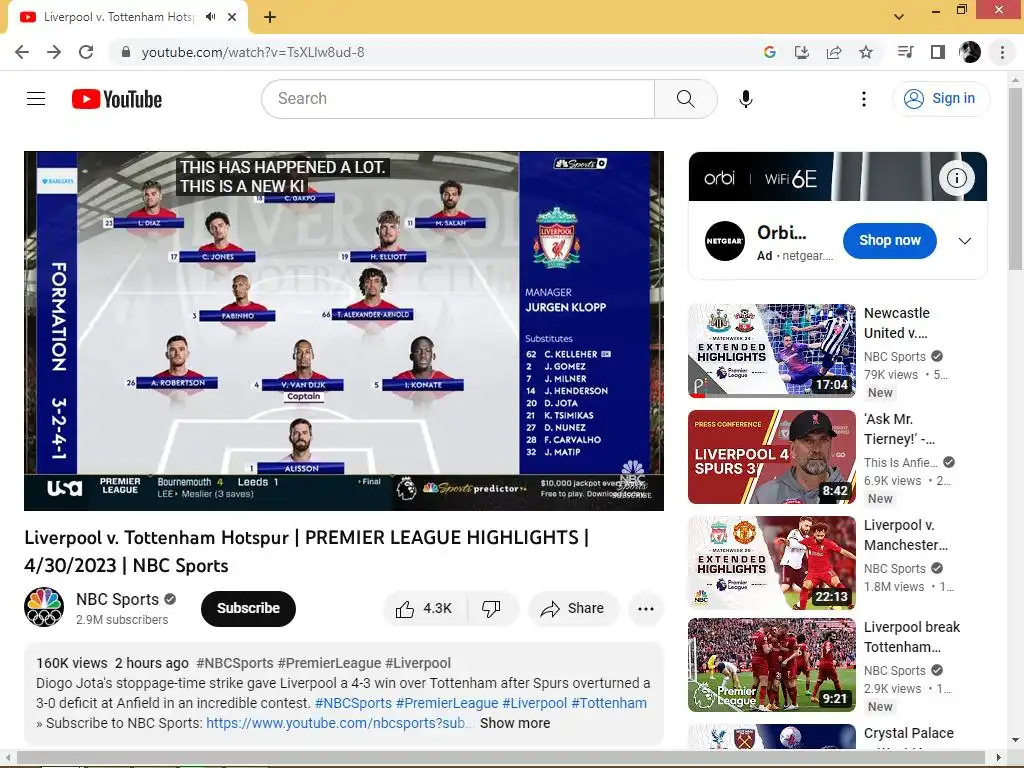Start voice search with microphone icon
This screenshot has height=768, width=1024.
coord(745,99)
